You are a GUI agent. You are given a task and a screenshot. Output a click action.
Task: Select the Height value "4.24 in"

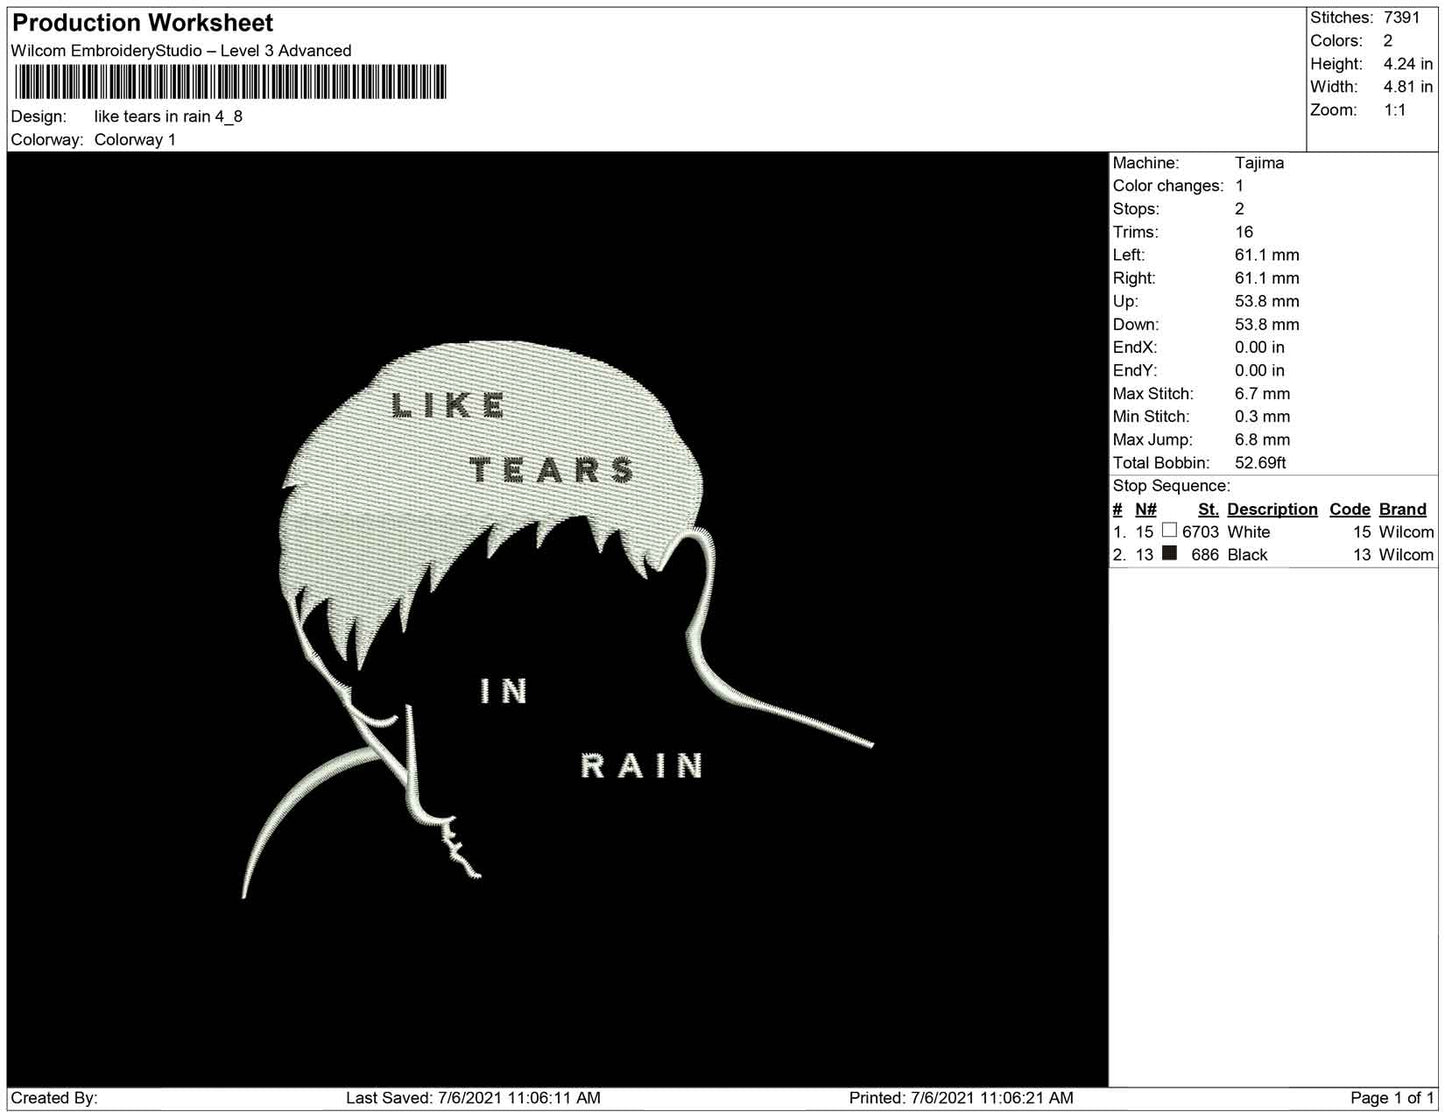1408,63
